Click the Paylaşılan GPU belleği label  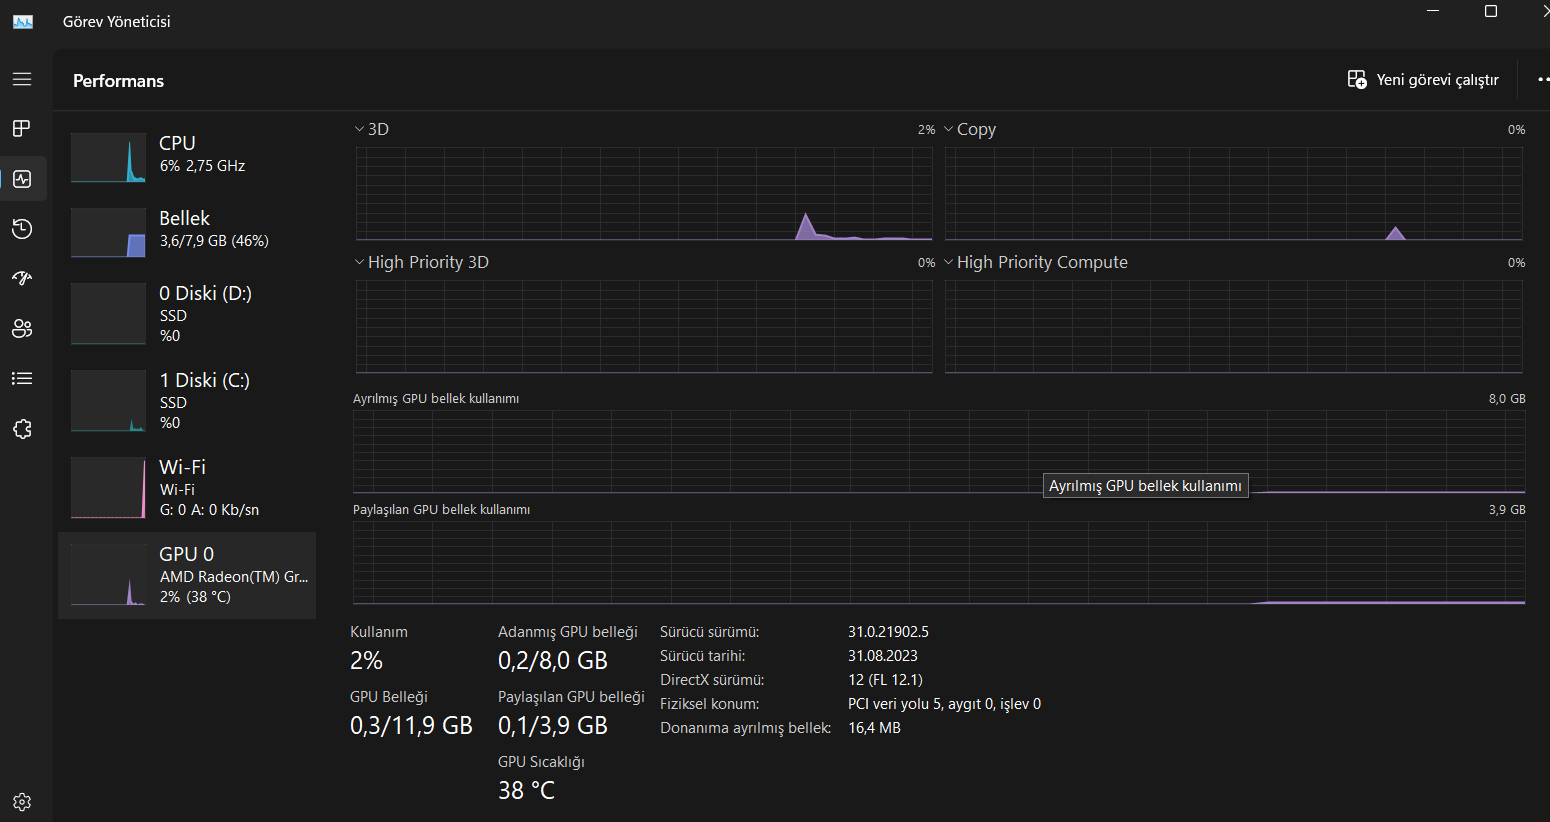tap(571, 697)
